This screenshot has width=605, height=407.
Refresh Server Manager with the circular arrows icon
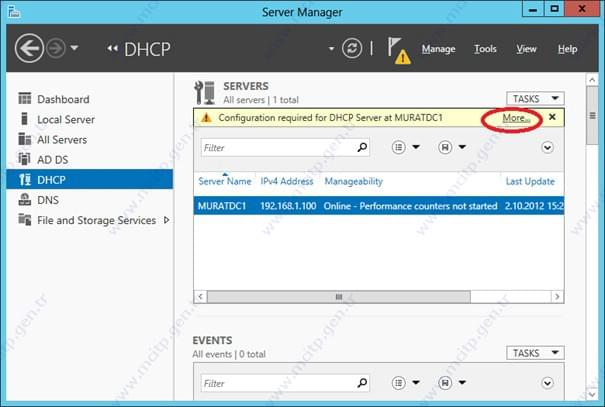tap(352, 49)
